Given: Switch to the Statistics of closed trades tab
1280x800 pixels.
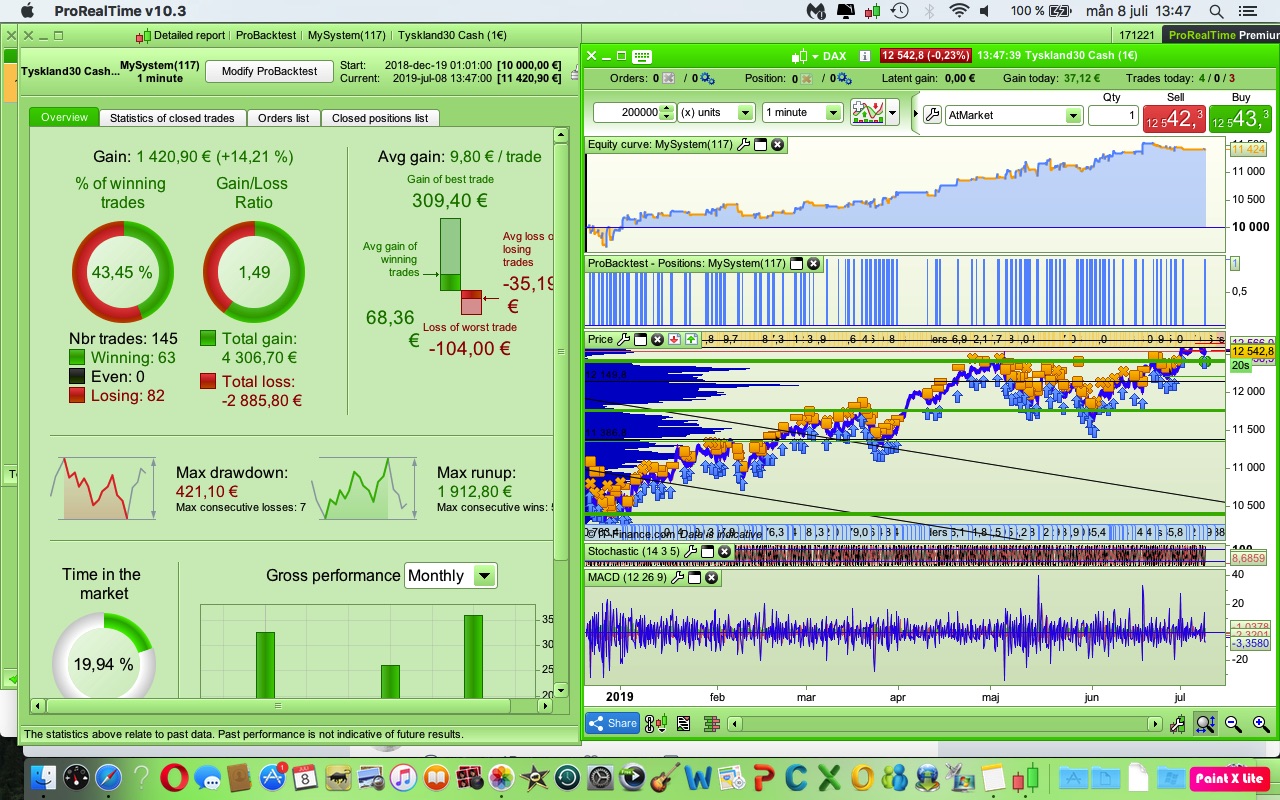Looking at the screenshot, I should 172,117.
